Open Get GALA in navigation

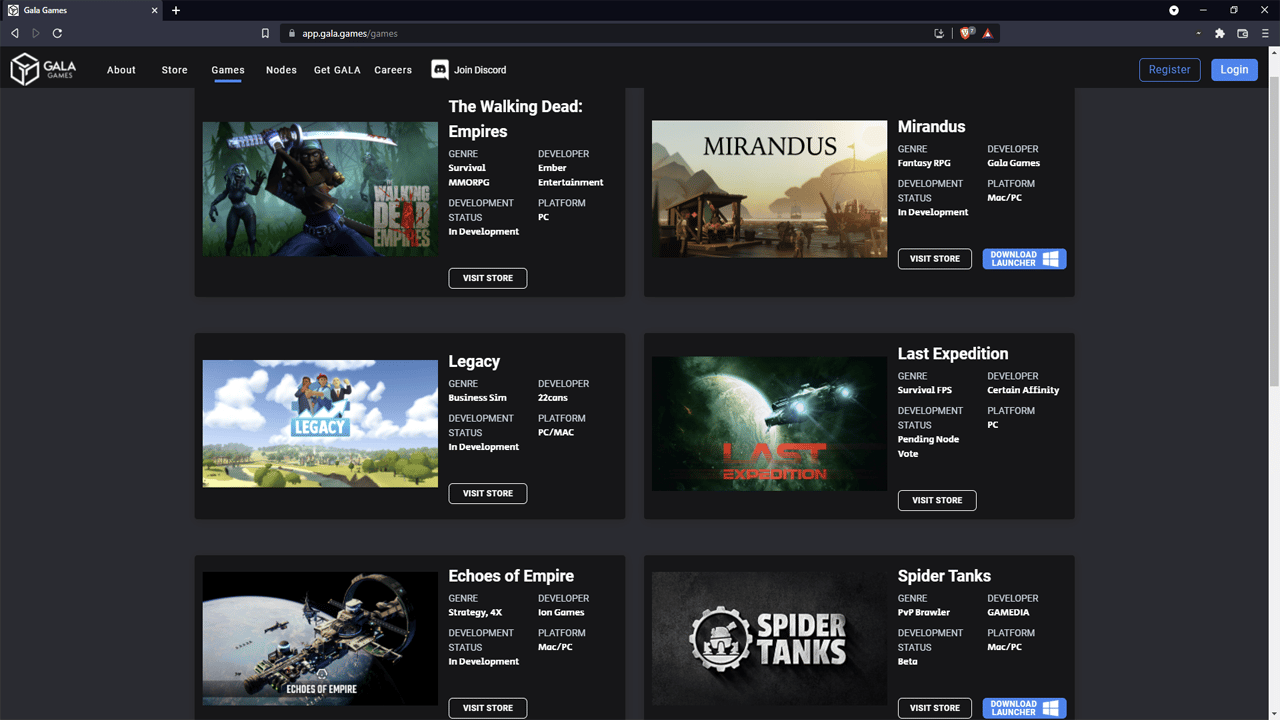pyautogui.click(x=337, y=70)
